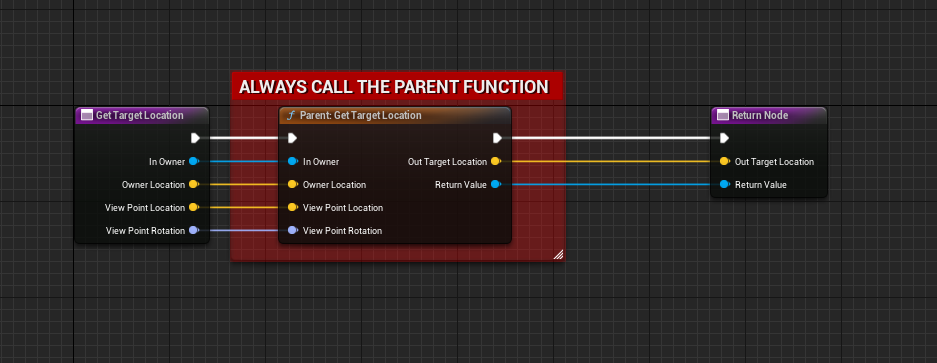
Task: Click the Return Value output pin on Parent node
Action: [x=495, y=184]
